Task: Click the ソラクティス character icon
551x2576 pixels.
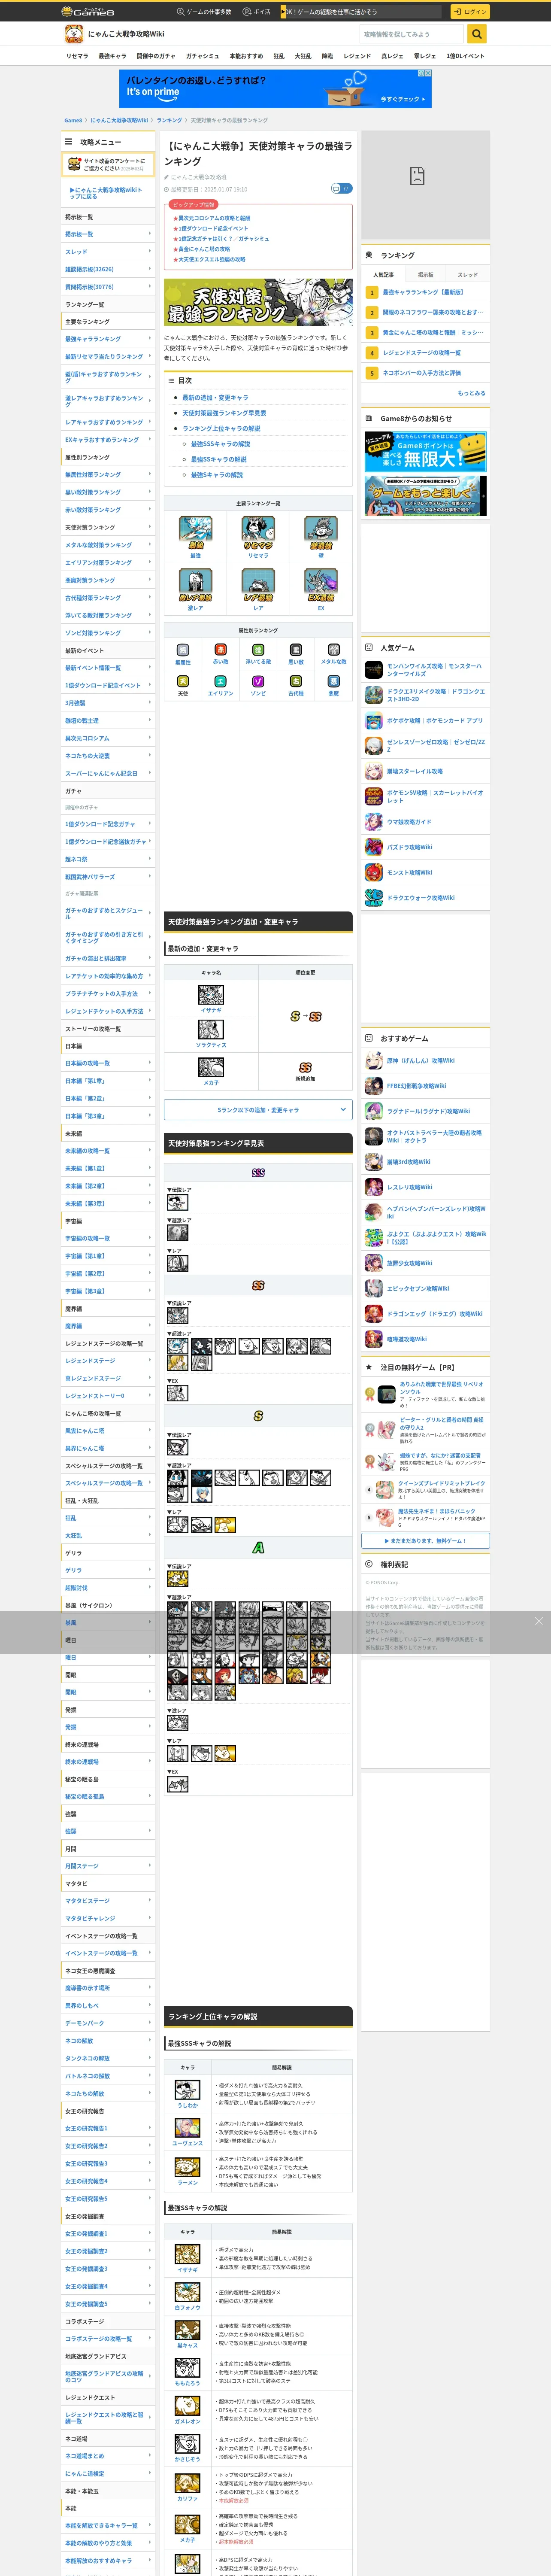Action: coord(211,1029)
